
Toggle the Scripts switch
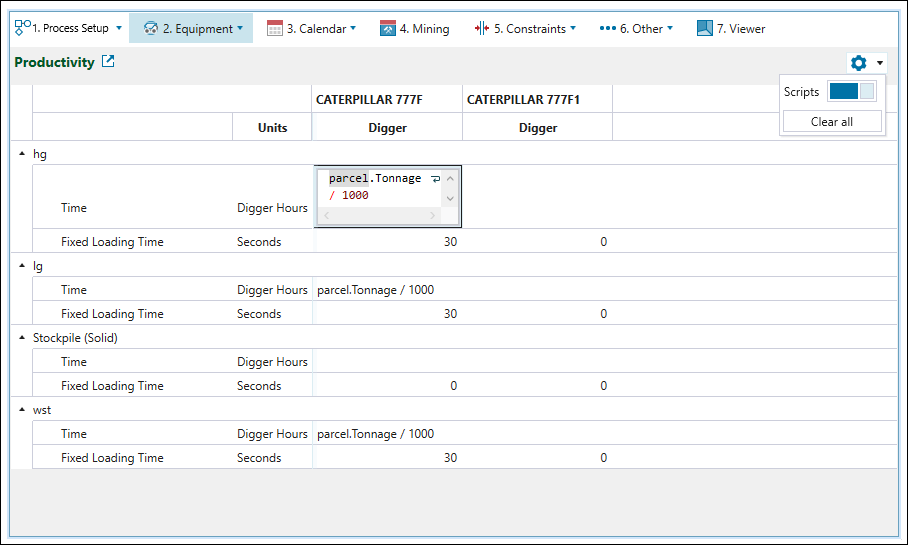tap(851, 91)
